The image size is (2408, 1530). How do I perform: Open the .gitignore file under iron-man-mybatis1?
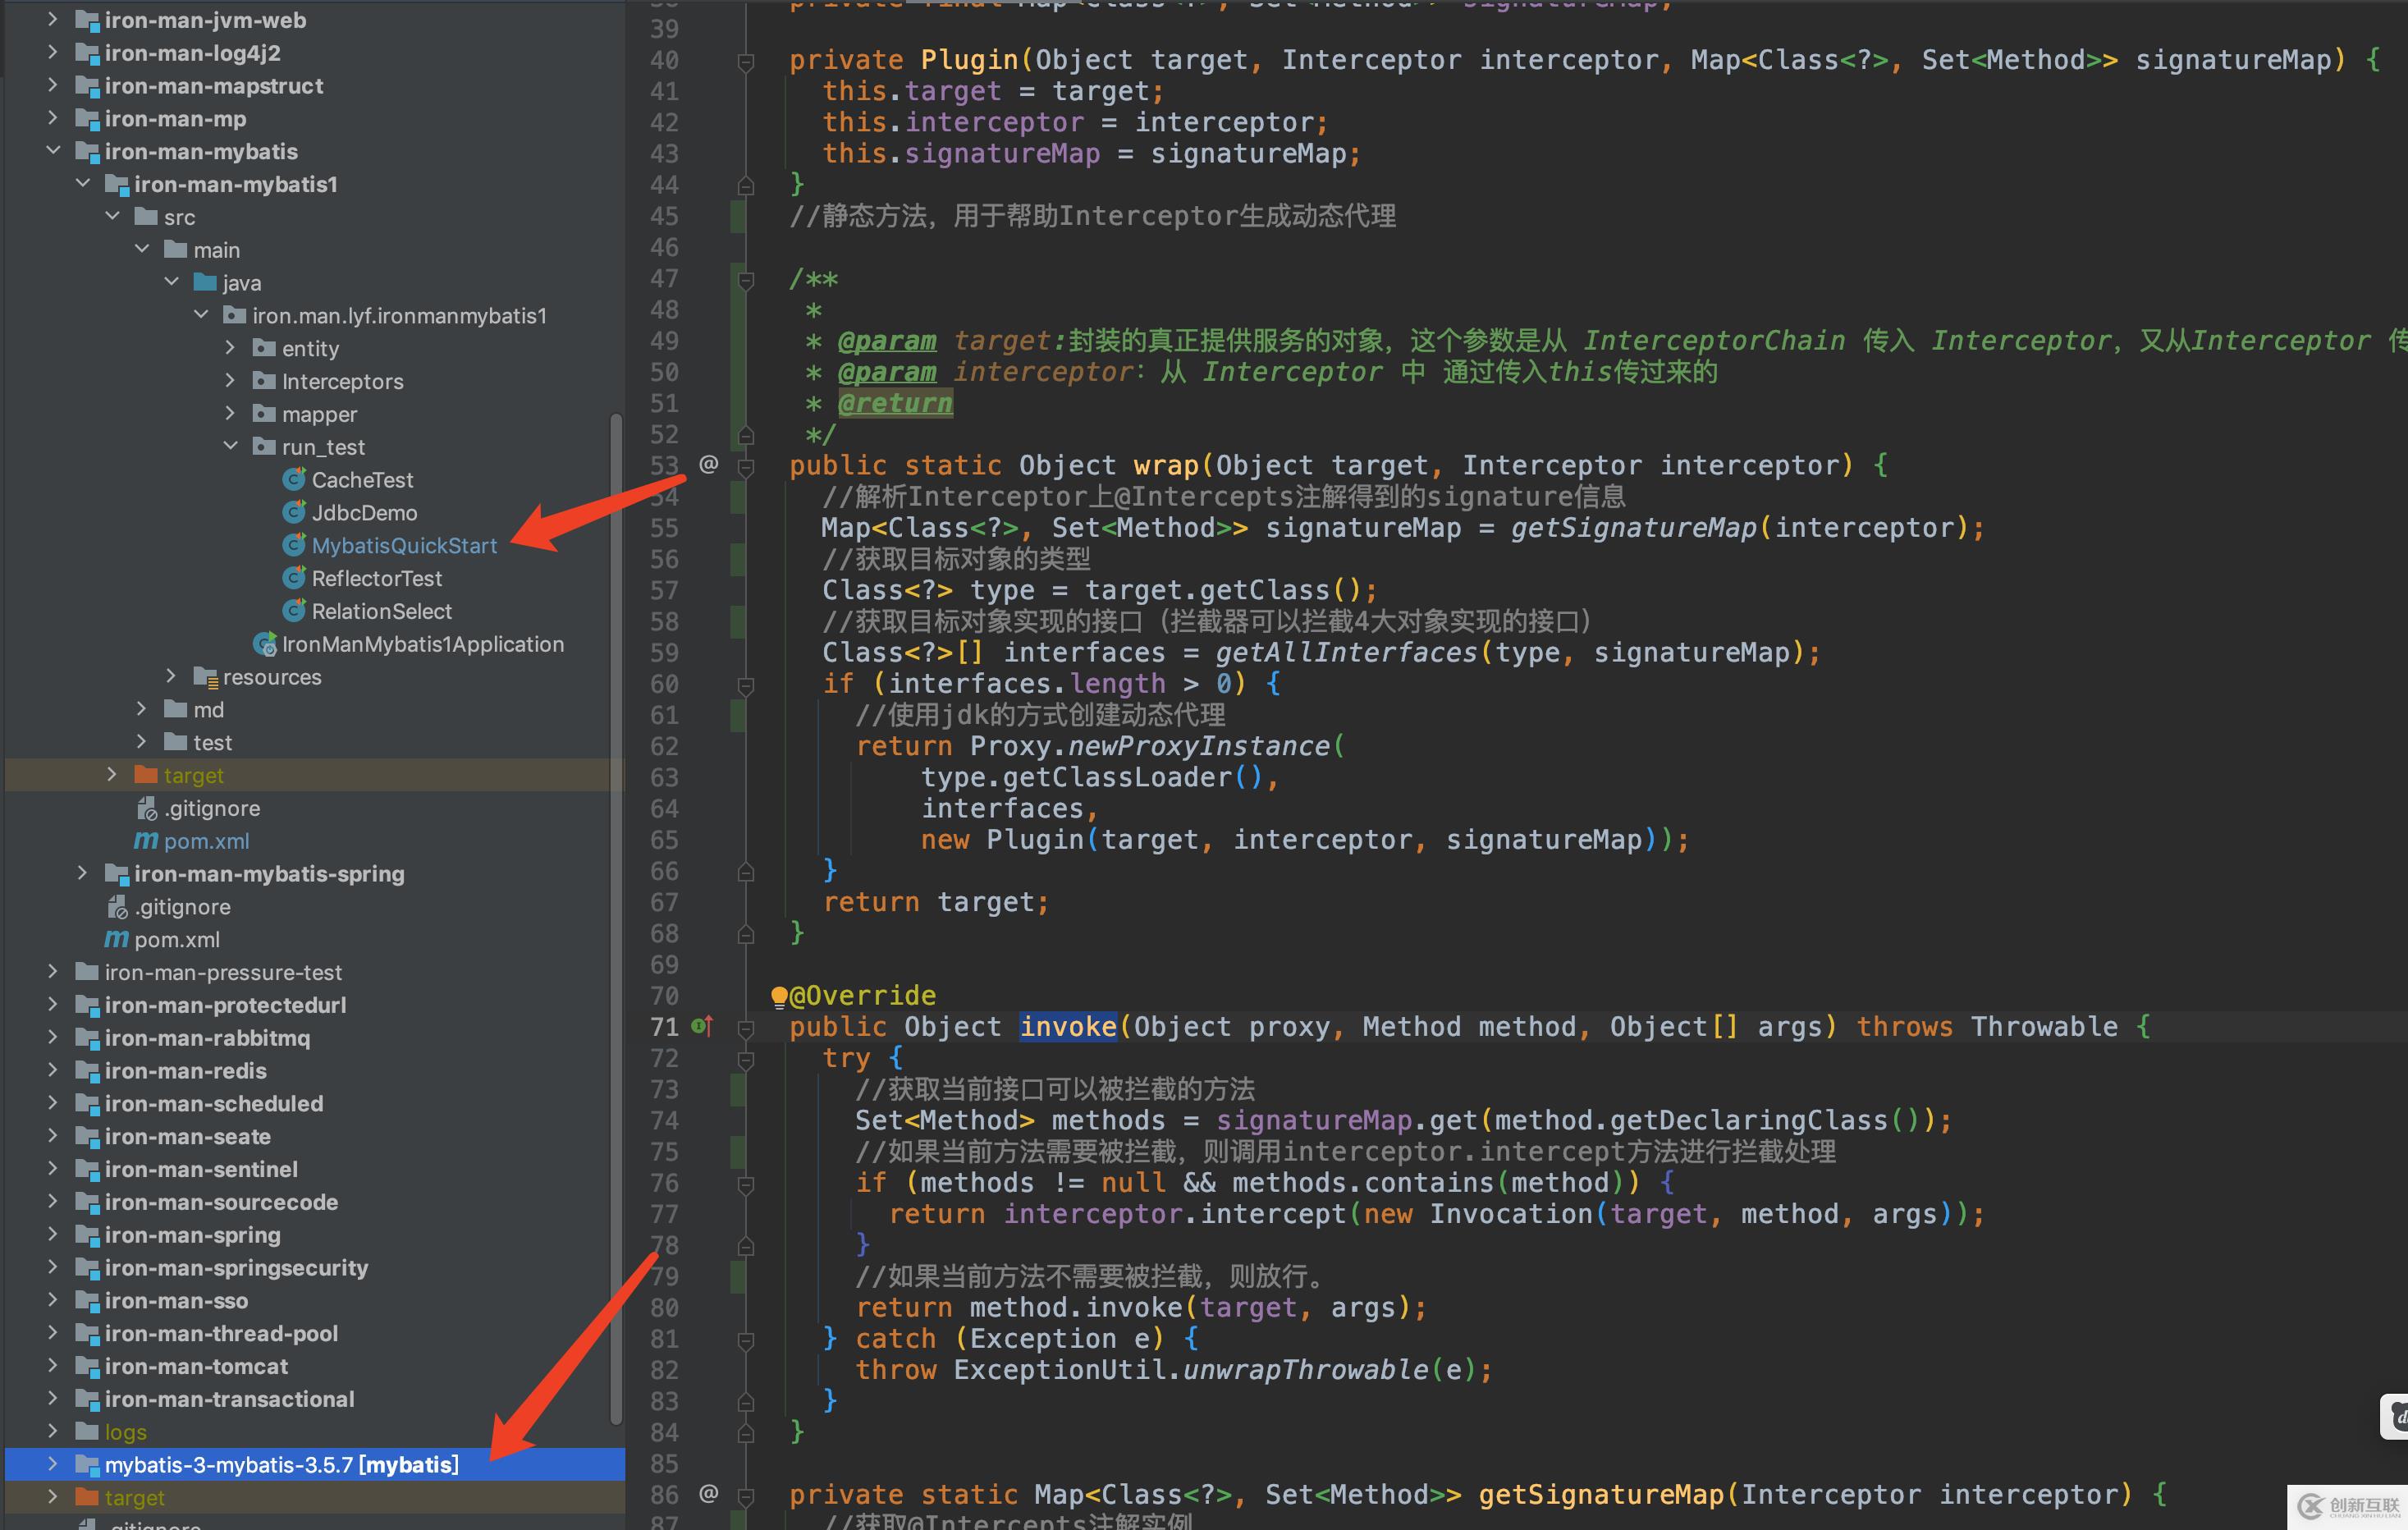[211, 808]
